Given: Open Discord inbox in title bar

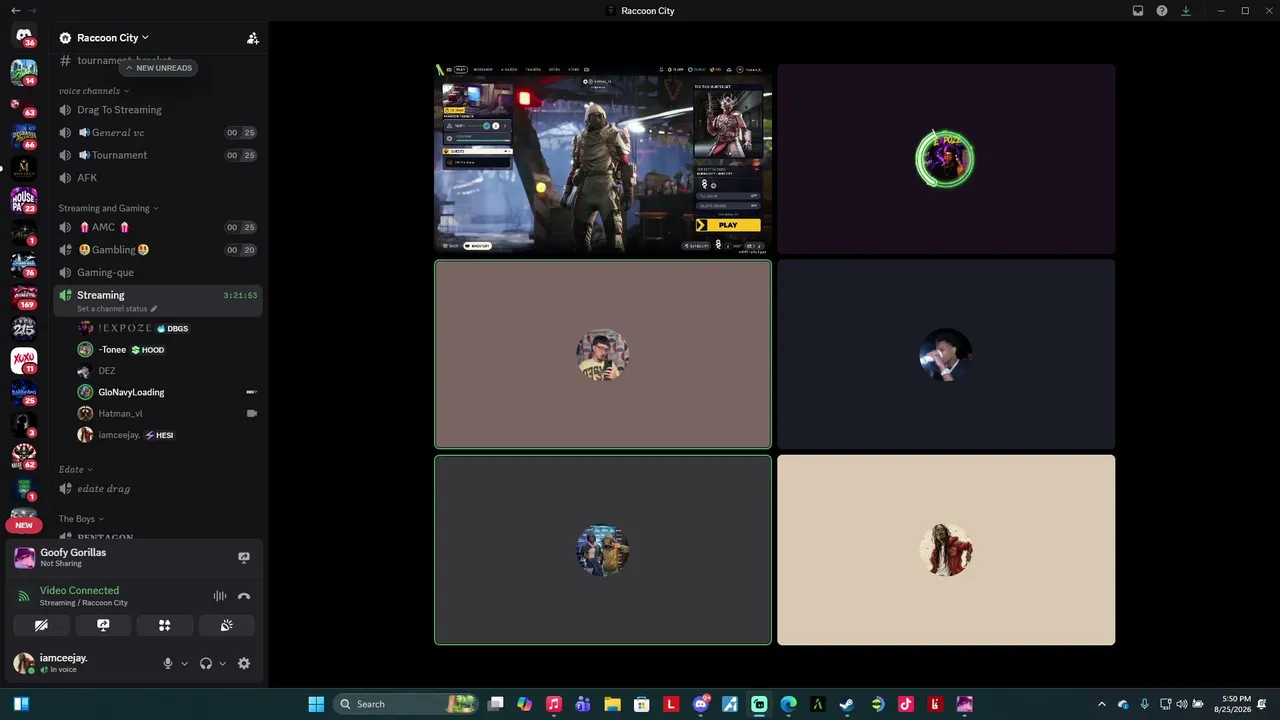Looking at the screenshot, I should click(x=1138, y=11).
